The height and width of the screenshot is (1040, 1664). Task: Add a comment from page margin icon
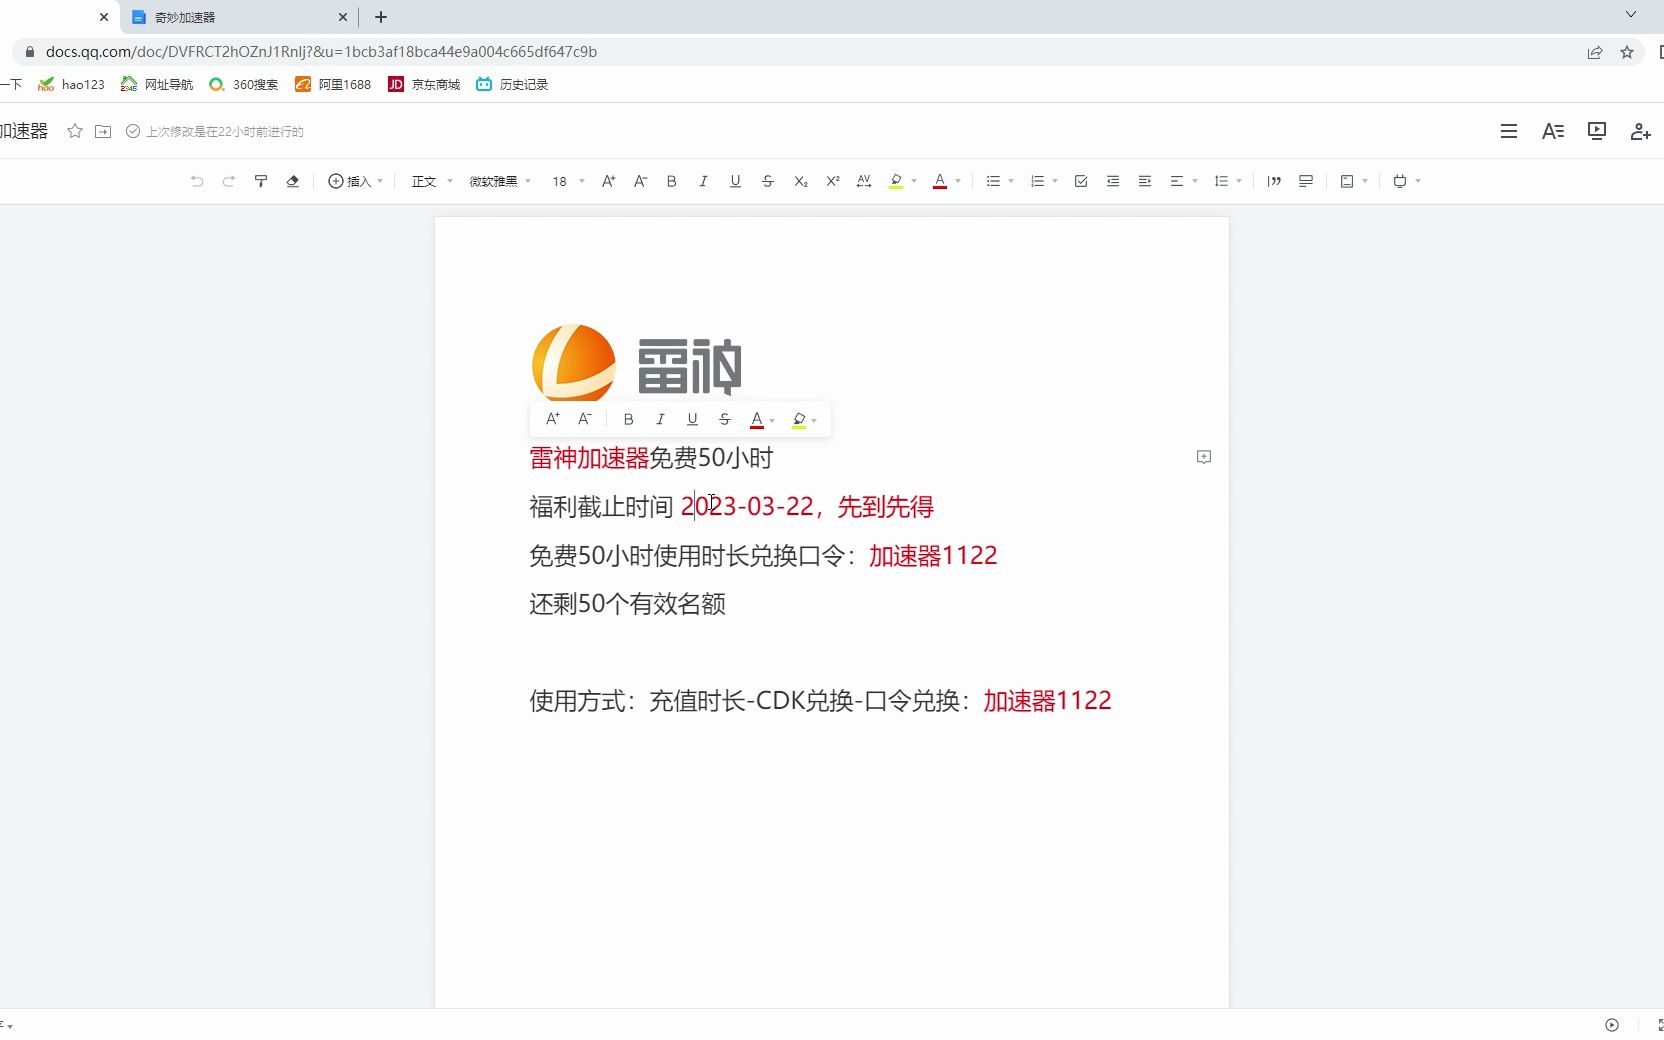click(x=1204, y=457)
